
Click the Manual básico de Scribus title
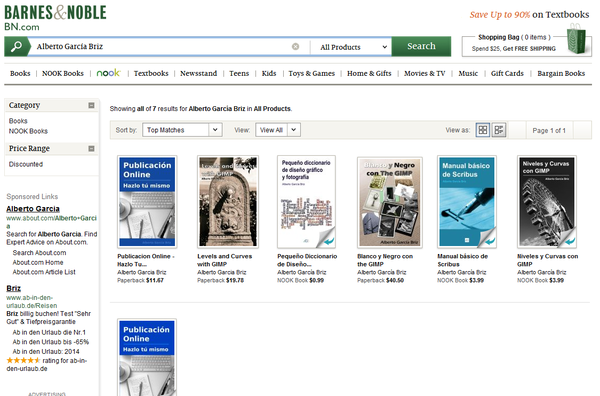point(463,260)
